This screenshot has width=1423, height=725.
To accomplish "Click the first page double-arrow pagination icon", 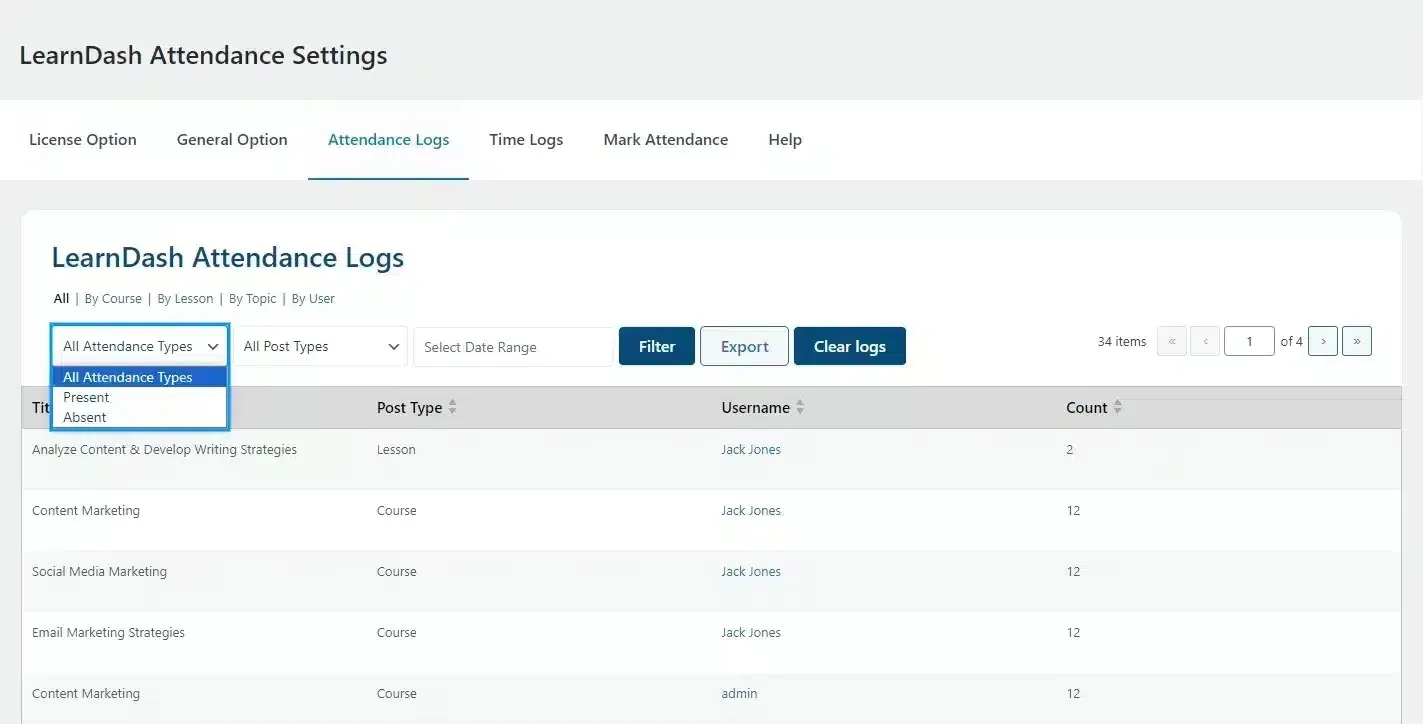I will coord(1171,341).
